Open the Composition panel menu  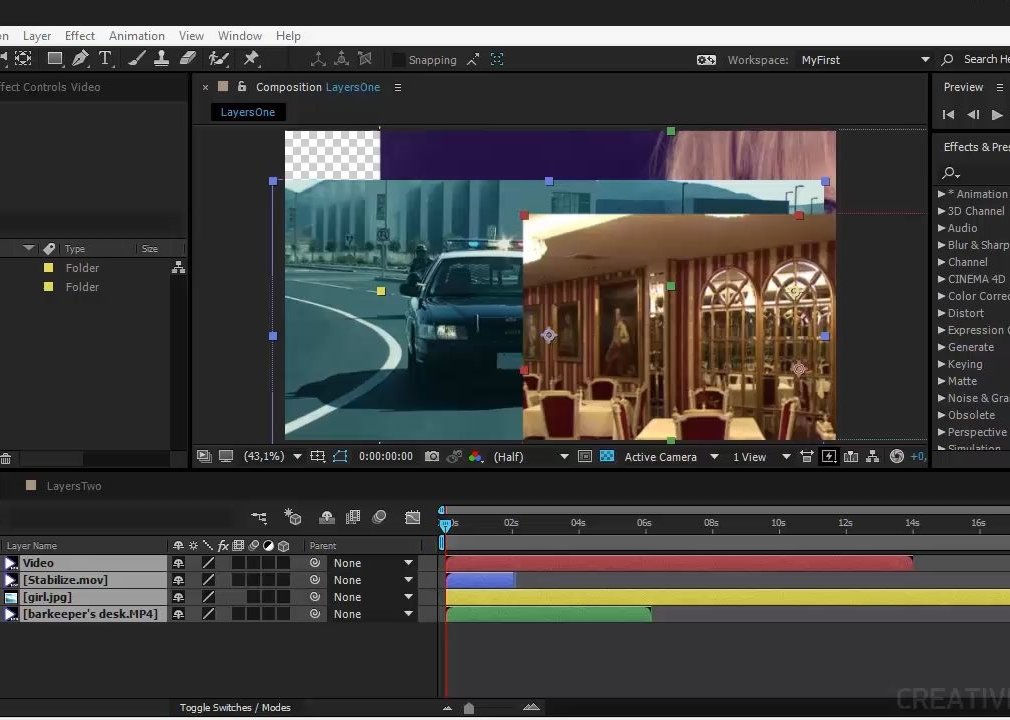398,87
